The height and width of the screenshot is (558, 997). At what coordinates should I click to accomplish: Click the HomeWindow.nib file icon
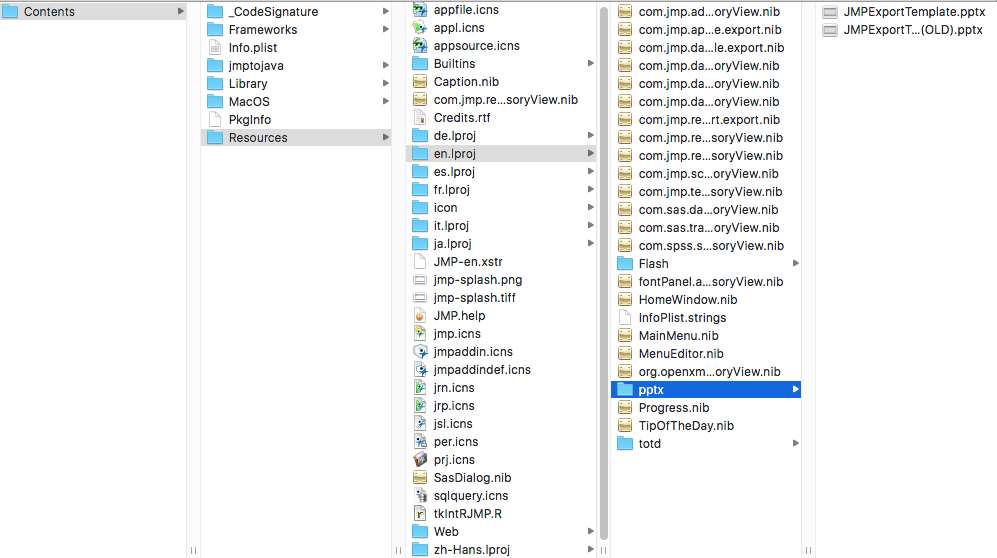[625, 299]
